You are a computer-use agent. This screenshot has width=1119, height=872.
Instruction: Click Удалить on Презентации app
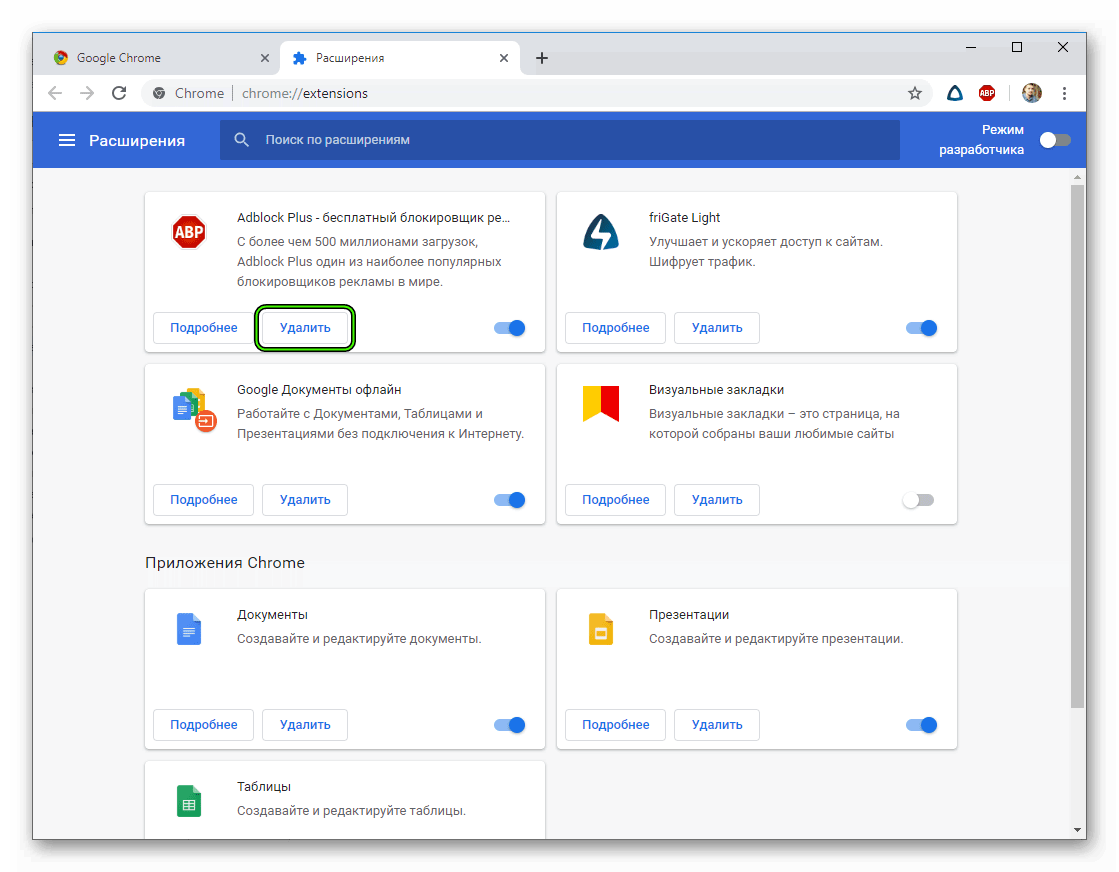click(x=717, y=725)
